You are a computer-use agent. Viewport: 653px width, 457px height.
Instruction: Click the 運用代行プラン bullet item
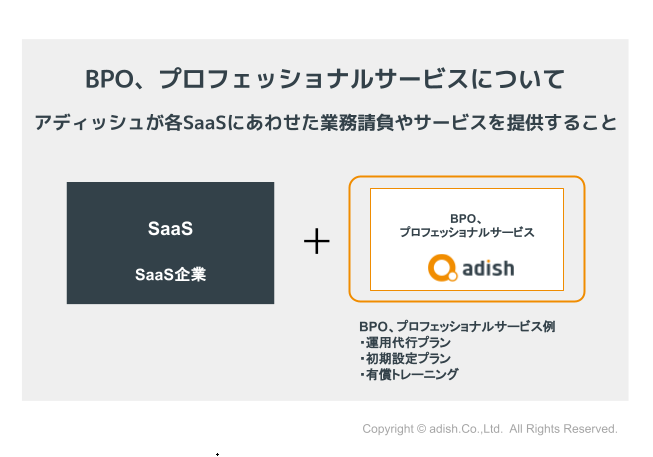[405, 342]
